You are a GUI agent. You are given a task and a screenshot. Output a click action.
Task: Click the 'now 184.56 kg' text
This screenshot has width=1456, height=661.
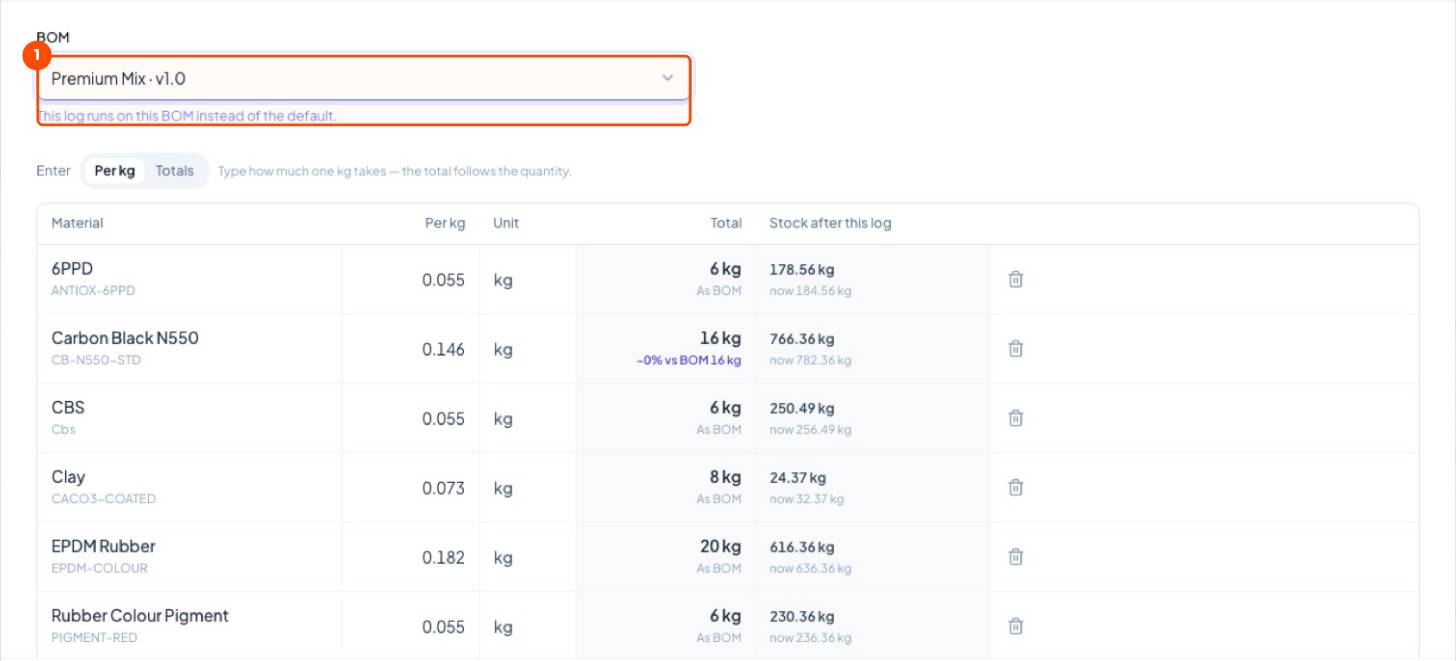(x=810, y=291)
